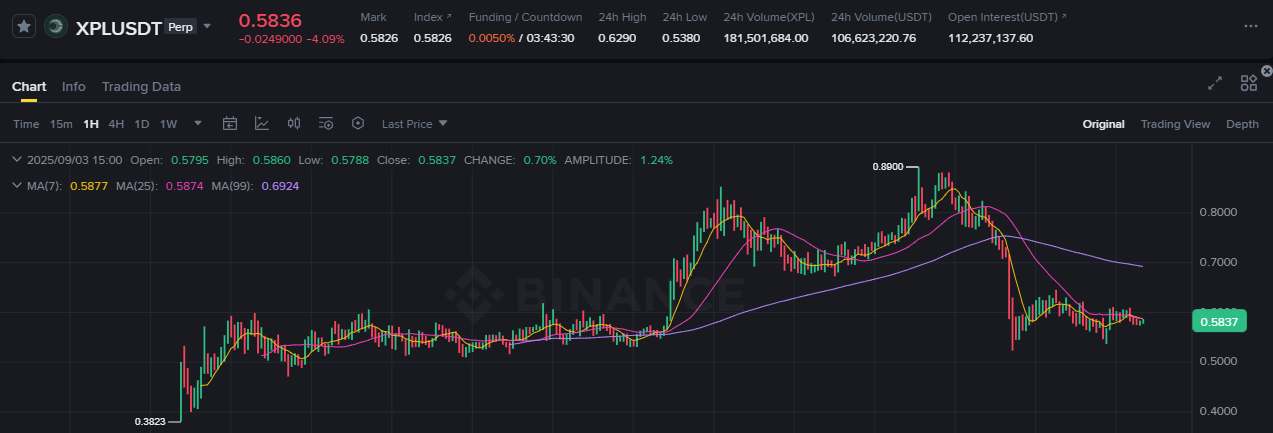Expand chart to fullscreen with arrows icon
Image resolution: width=1273 pixels, height=433 pixels.
1215,84
